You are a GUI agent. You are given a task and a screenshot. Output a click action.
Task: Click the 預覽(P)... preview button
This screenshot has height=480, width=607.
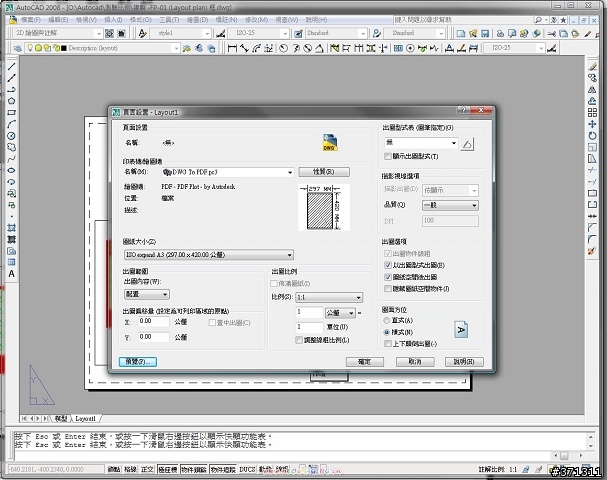(138, 362)
